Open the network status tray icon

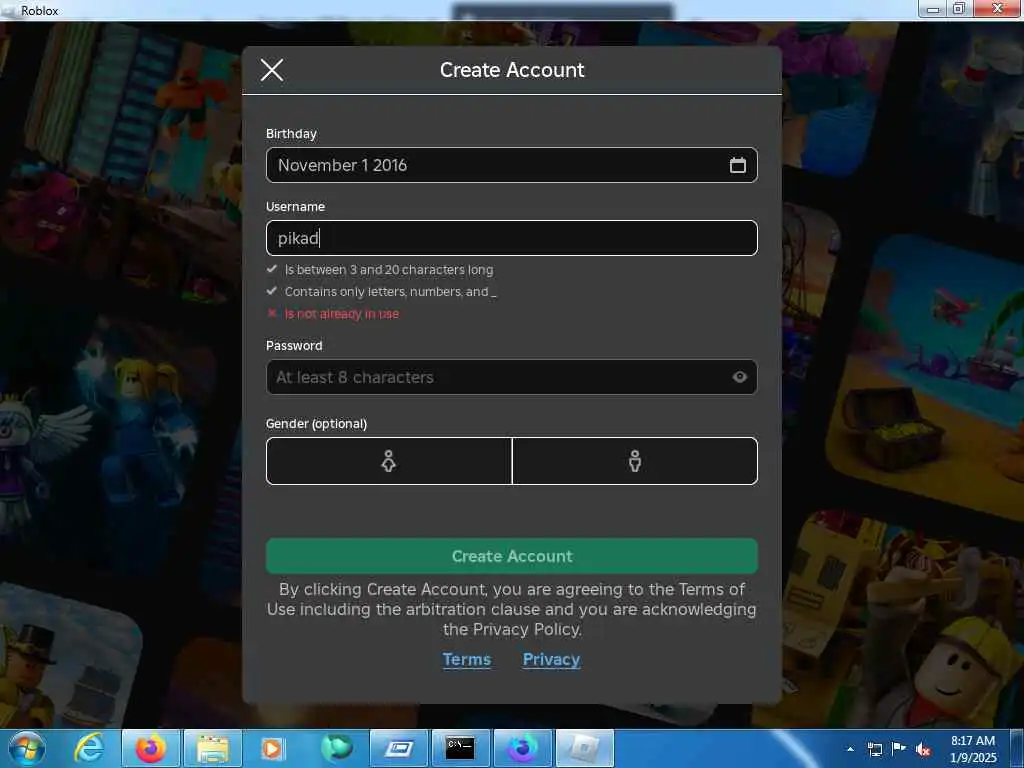(x=874, y=749)
